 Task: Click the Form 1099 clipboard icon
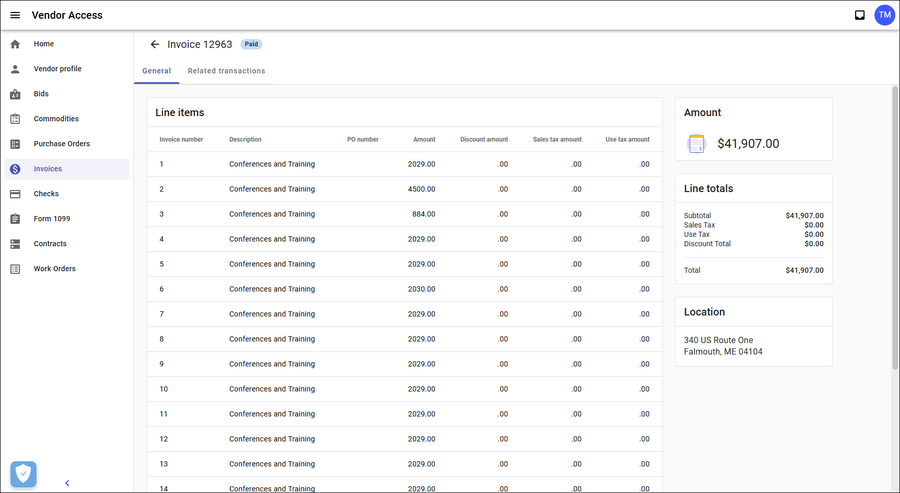[x=15, y=219]
